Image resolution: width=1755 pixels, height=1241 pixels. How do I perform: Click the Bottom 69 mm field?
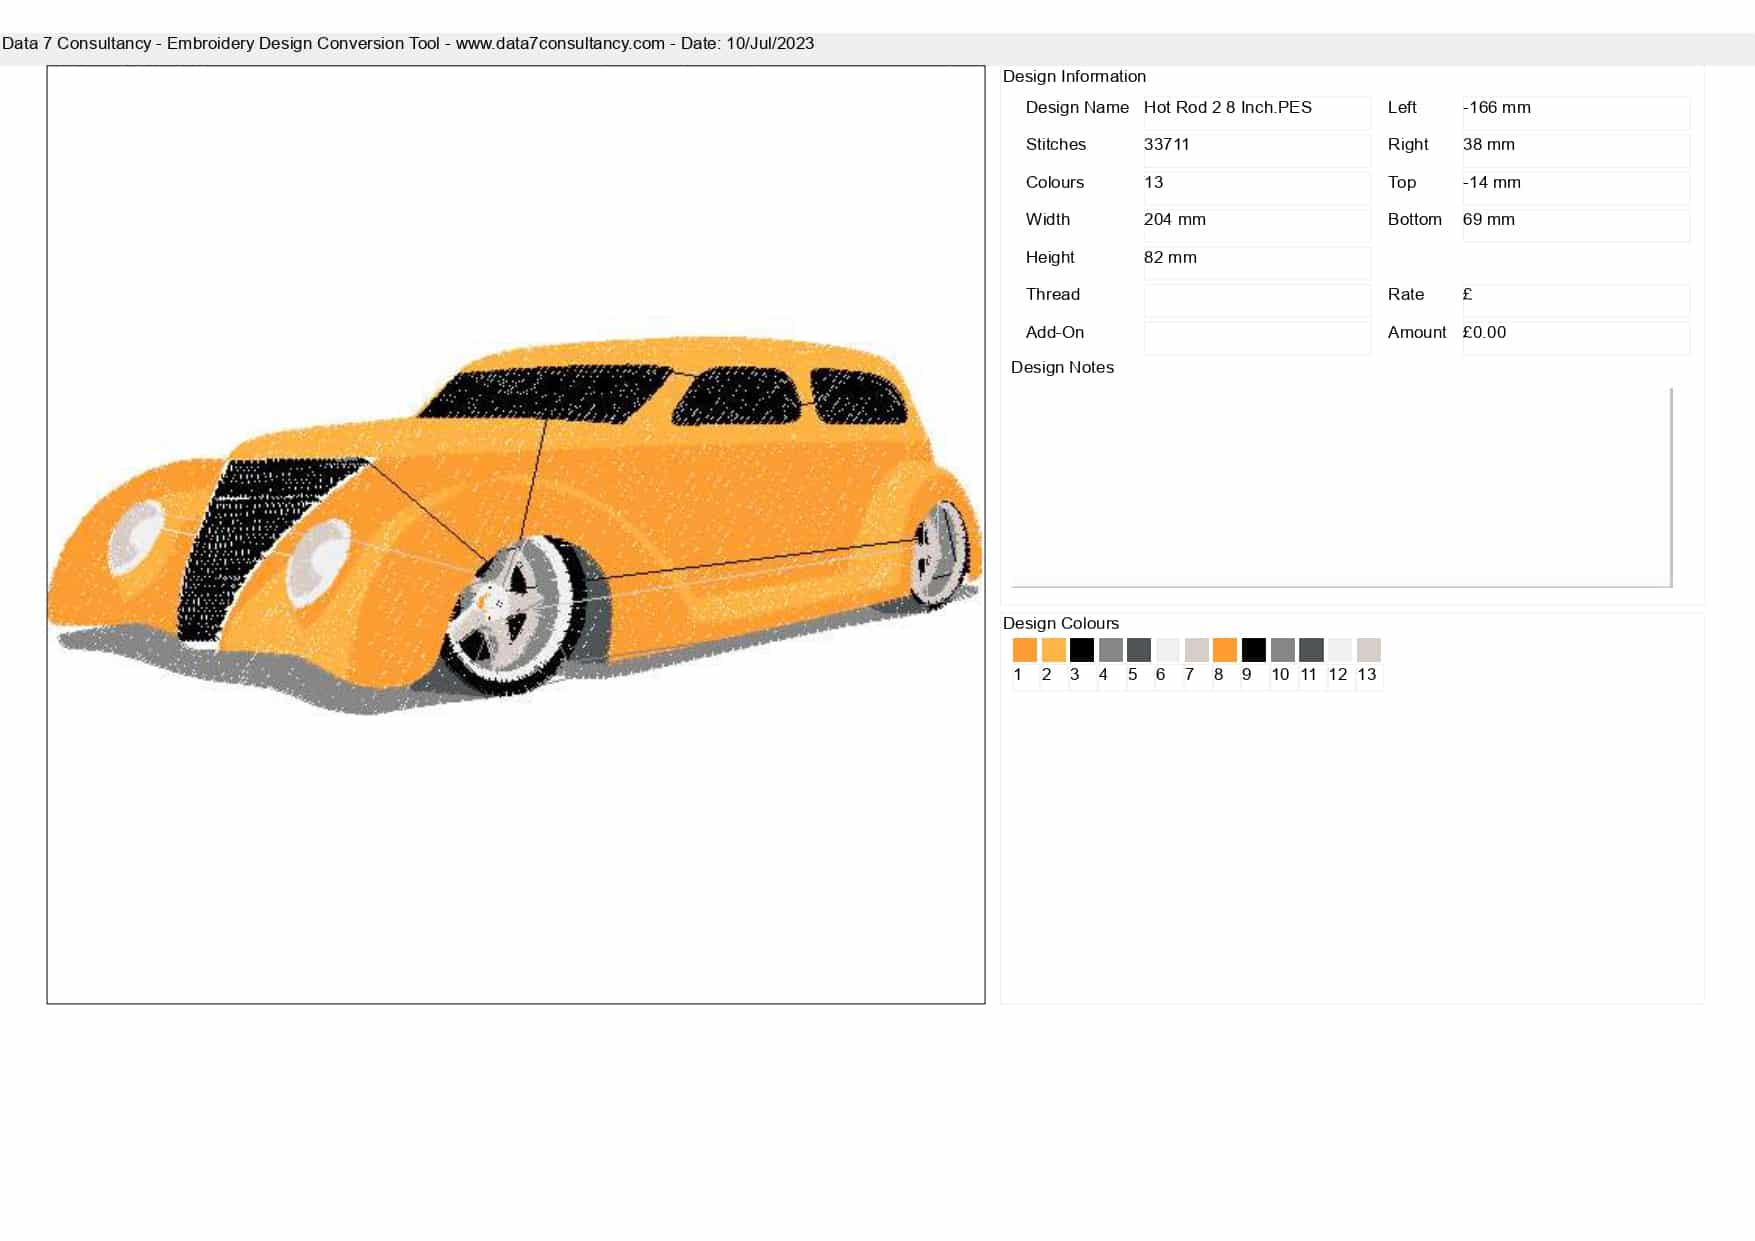1575,225
